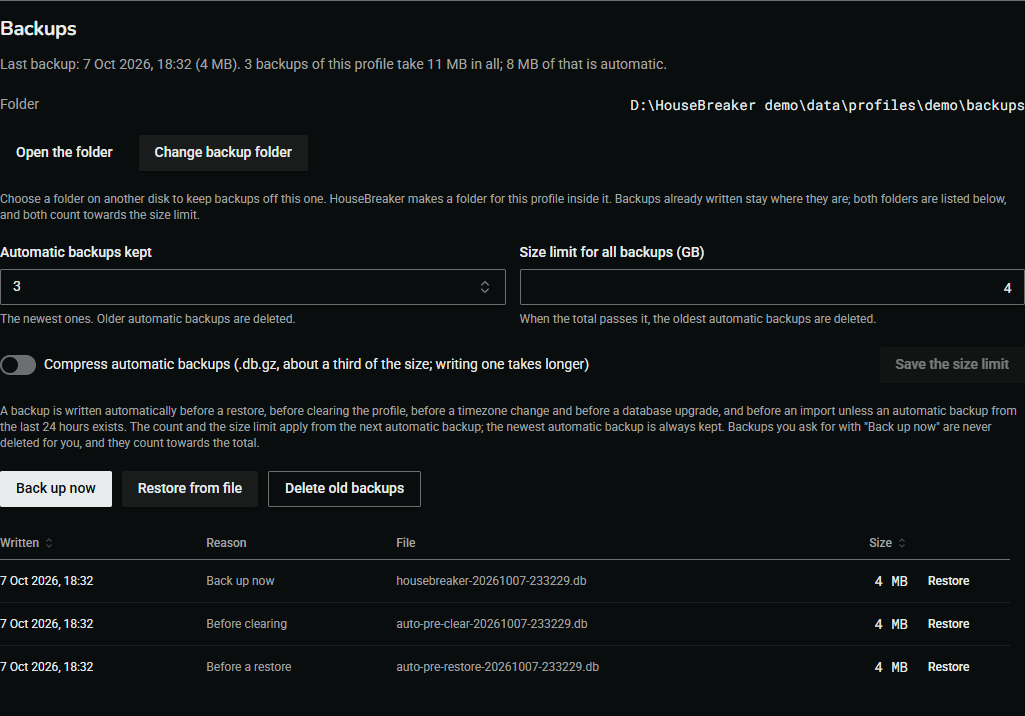Select file name housebreaker-20261007-233229.db
This screenshot has width=1025, height=716.
coord(491,581)
